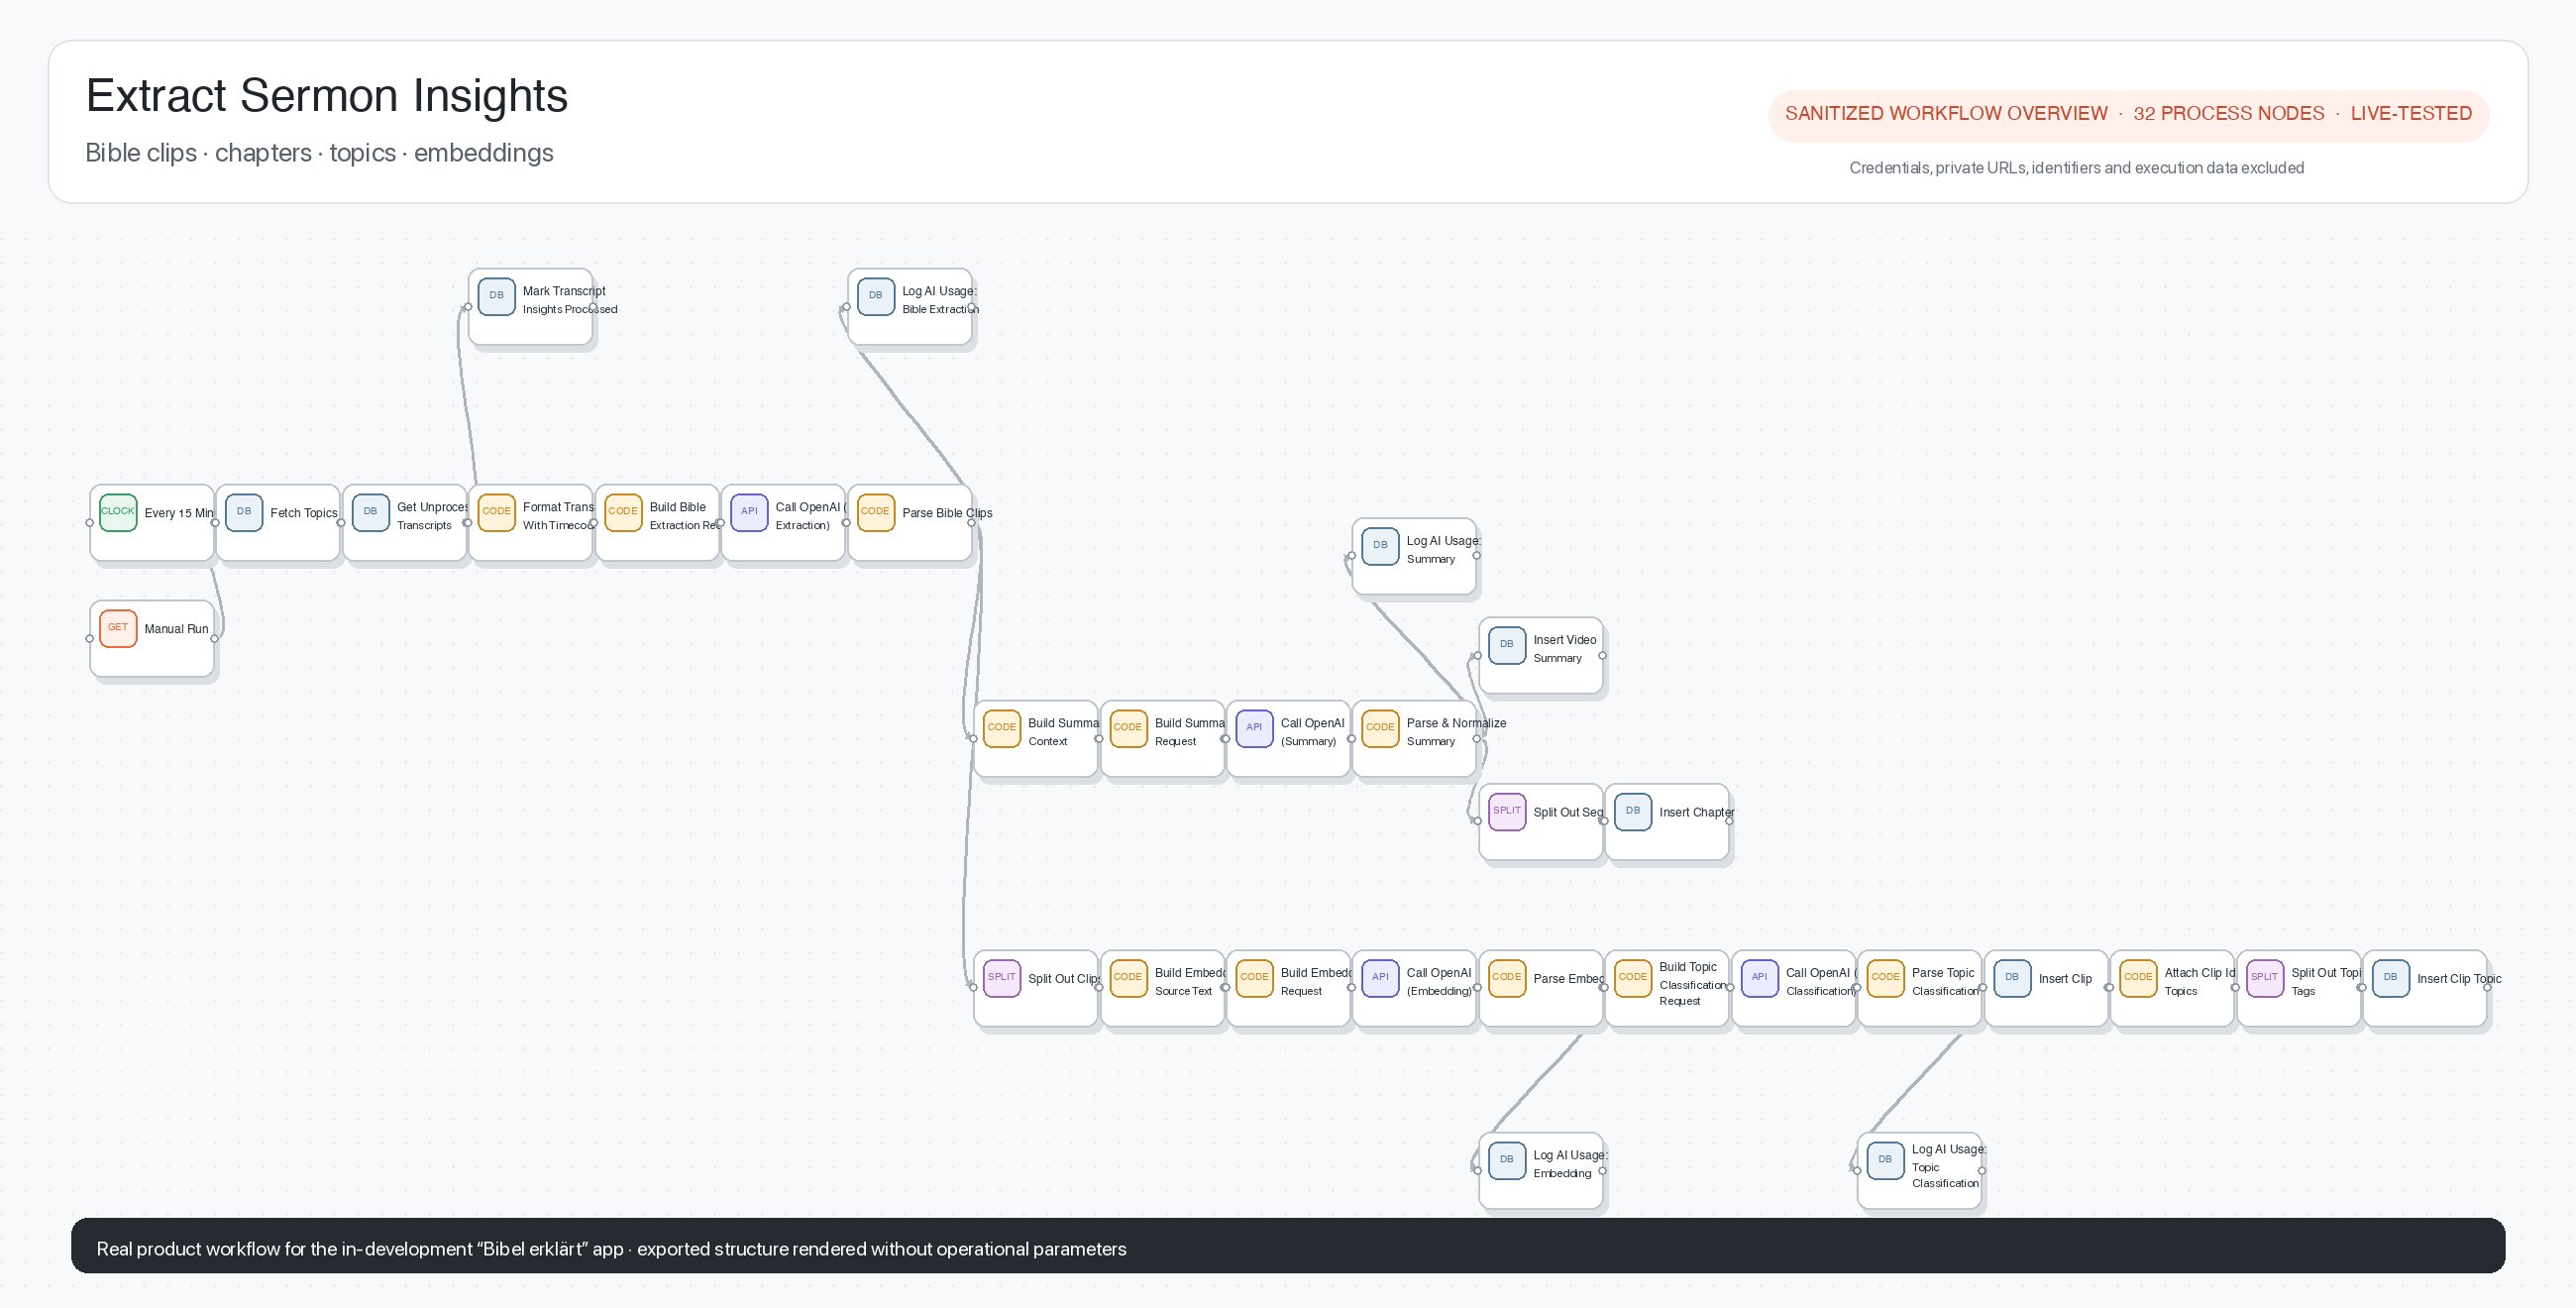Select CODE icon of Build Summary Context node
2576x1308 pixels.
tap(1001, 728)
